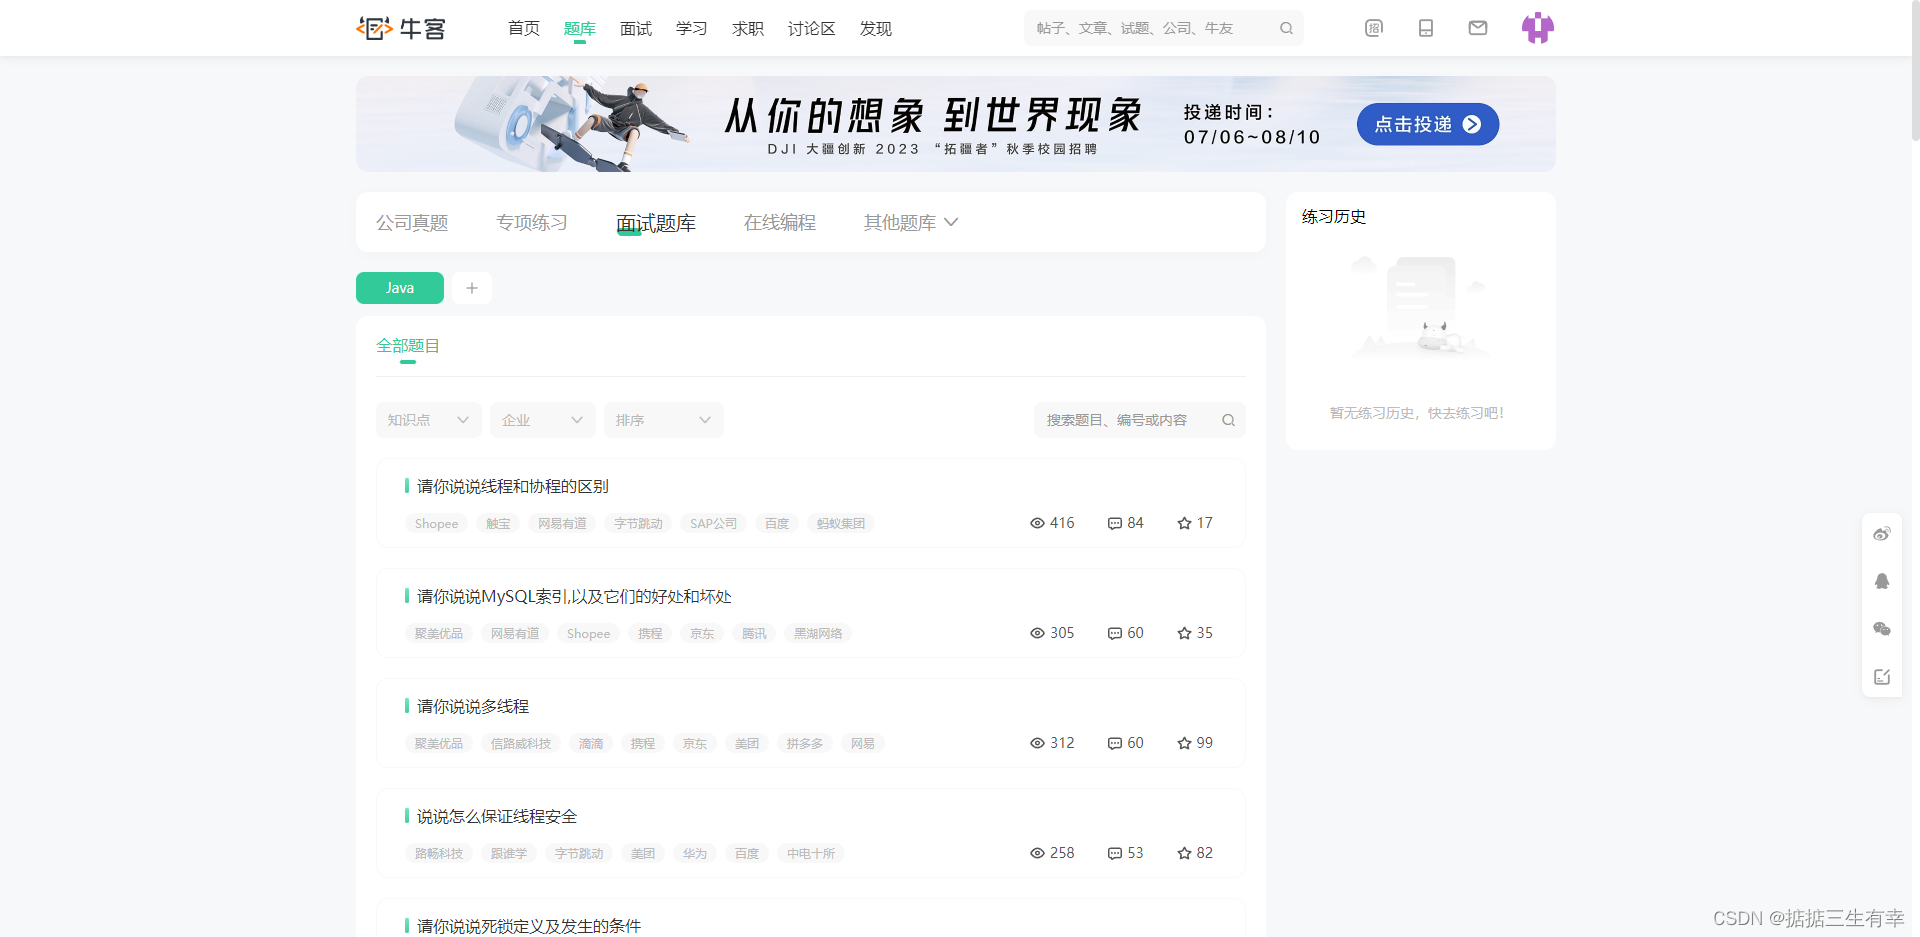The height and width of the screenshot is (937, 1920).
Task: Open question 请你说说MySQL索引
Action: pyautogui.click(x=574, y=596)
